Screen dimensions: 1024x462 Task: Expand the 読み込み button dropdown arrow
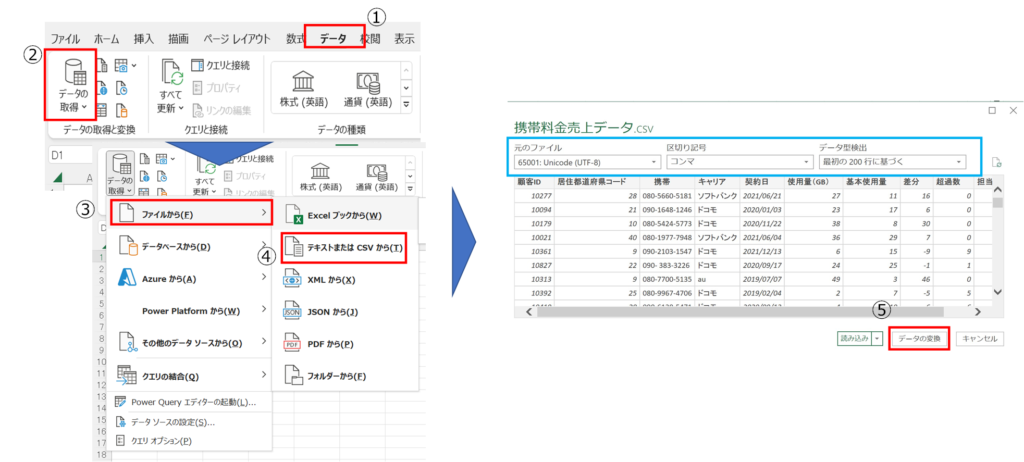pos(878,339)
